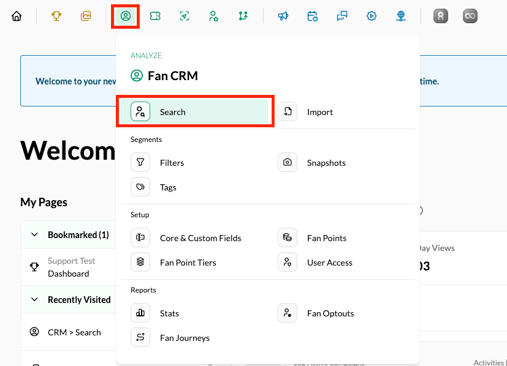Choose Search in Fan CRM menu
Screen dimensions: 507x366
click(x=194, y=112)
